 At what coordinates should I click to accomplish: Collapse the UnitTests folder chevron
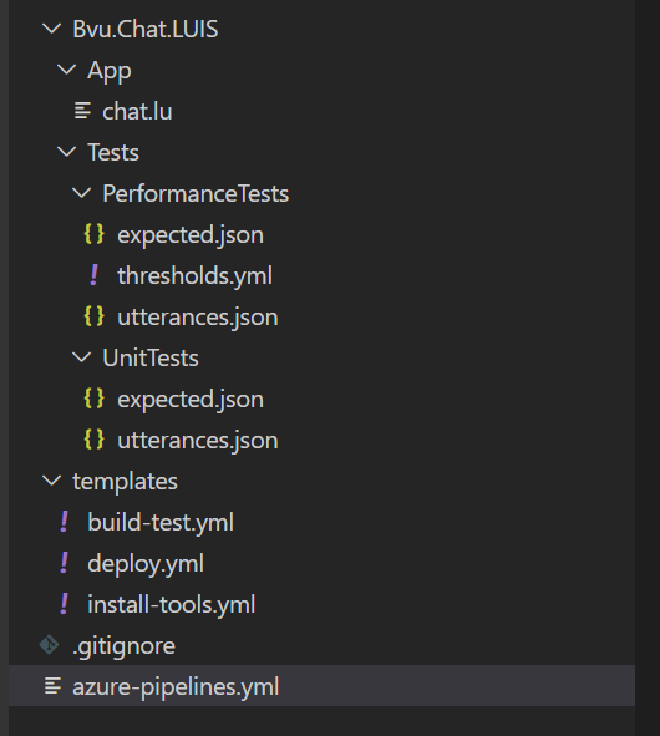point(81,358)
